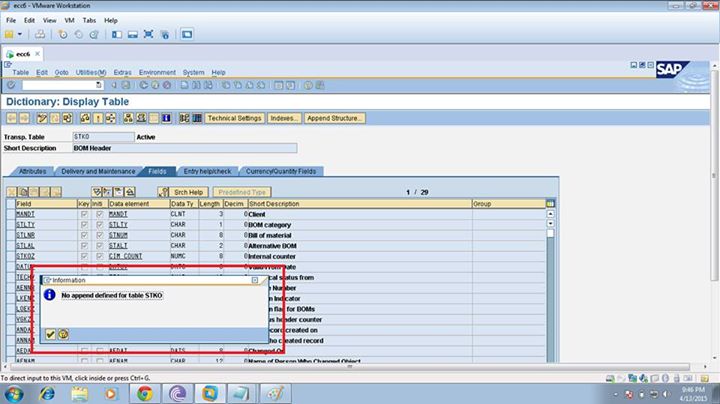720x404 pixels.
Task: Click the Contents table grid icon
Action: point(197,118)
